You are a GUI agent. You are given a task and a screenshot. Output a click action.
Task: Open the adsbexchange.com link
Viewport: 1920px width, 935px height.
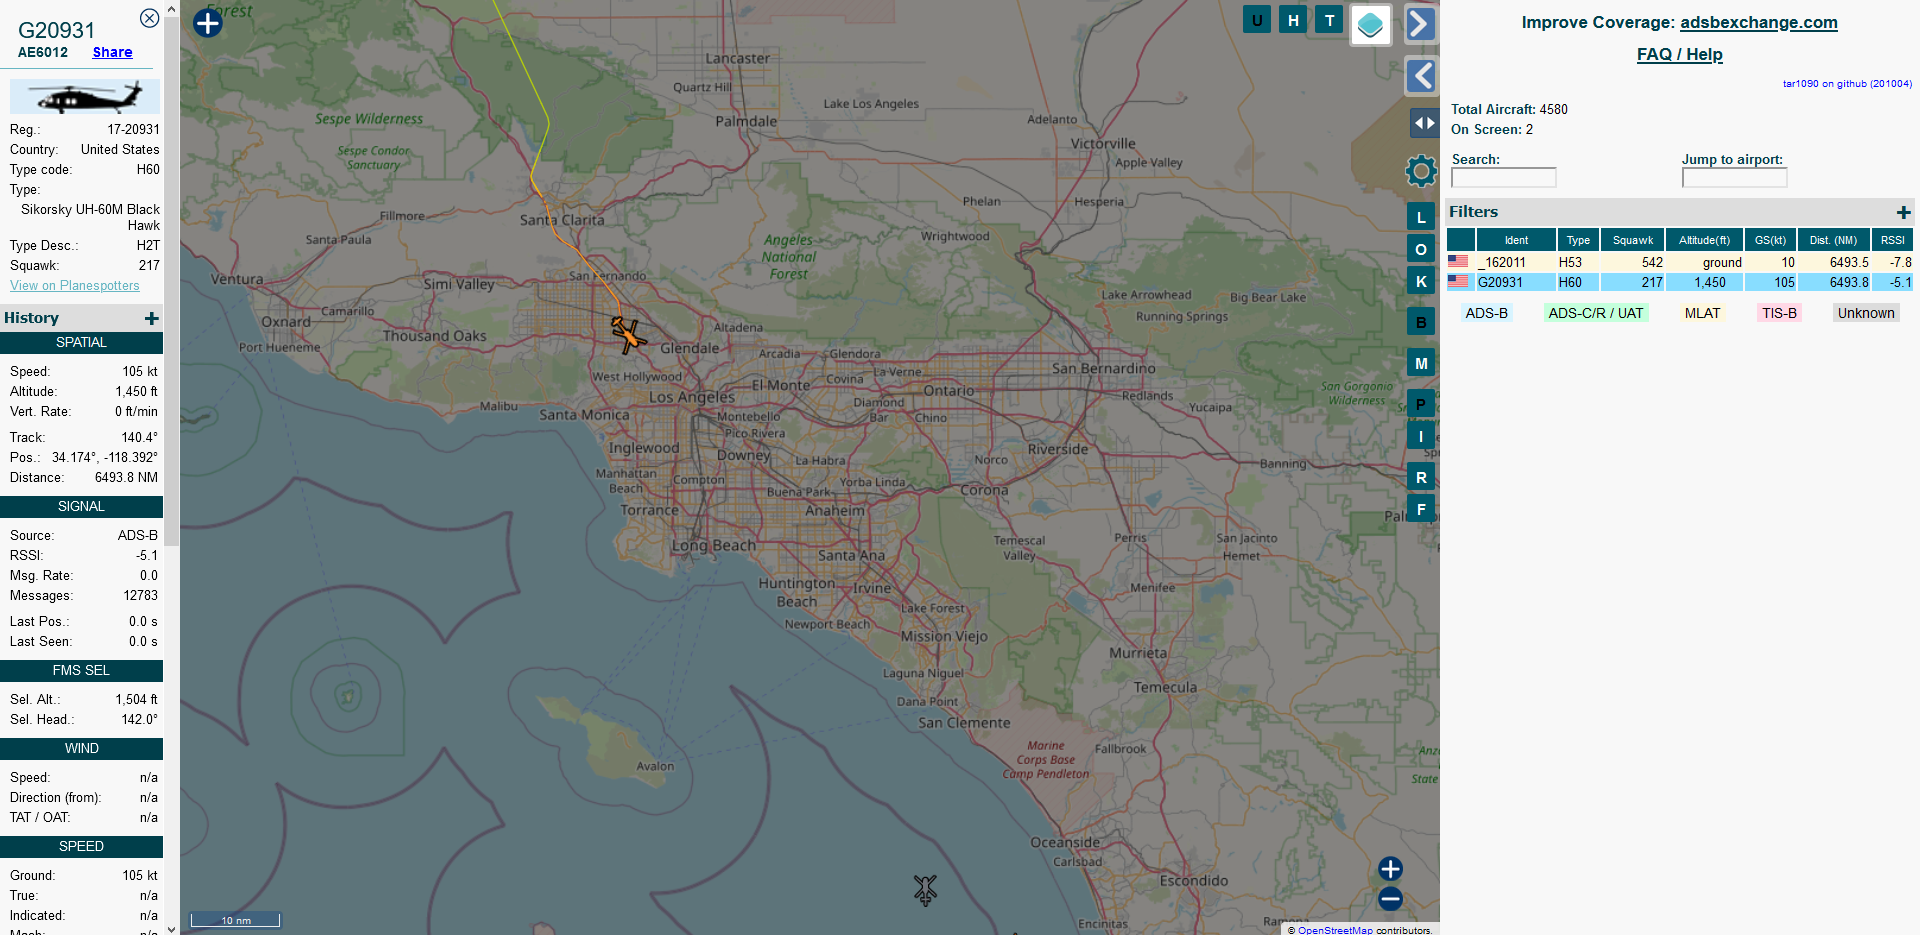tap(1759, 22)
